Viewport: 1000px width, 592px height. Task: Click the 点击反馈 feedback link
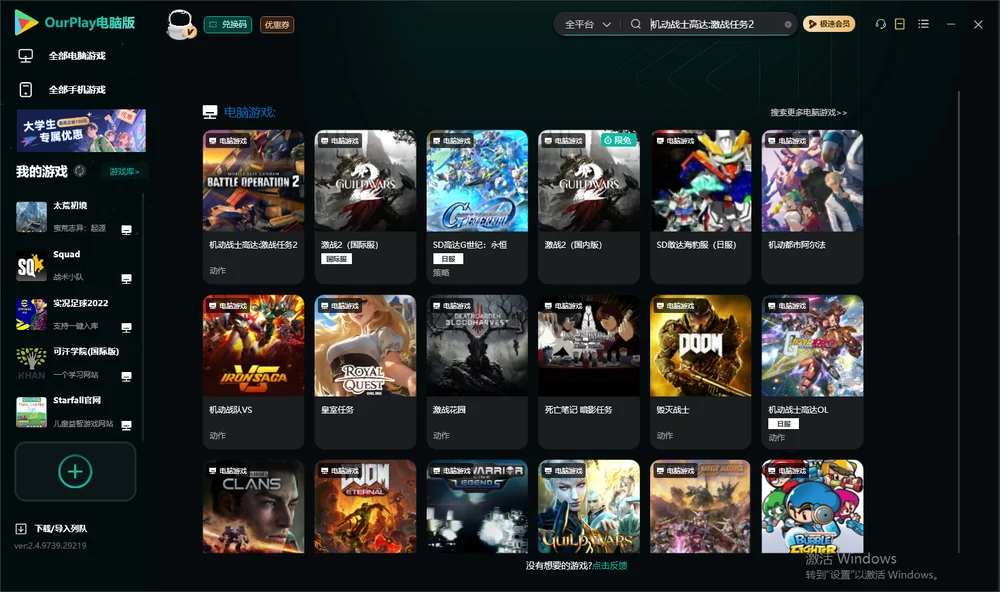tap(609, 565)
